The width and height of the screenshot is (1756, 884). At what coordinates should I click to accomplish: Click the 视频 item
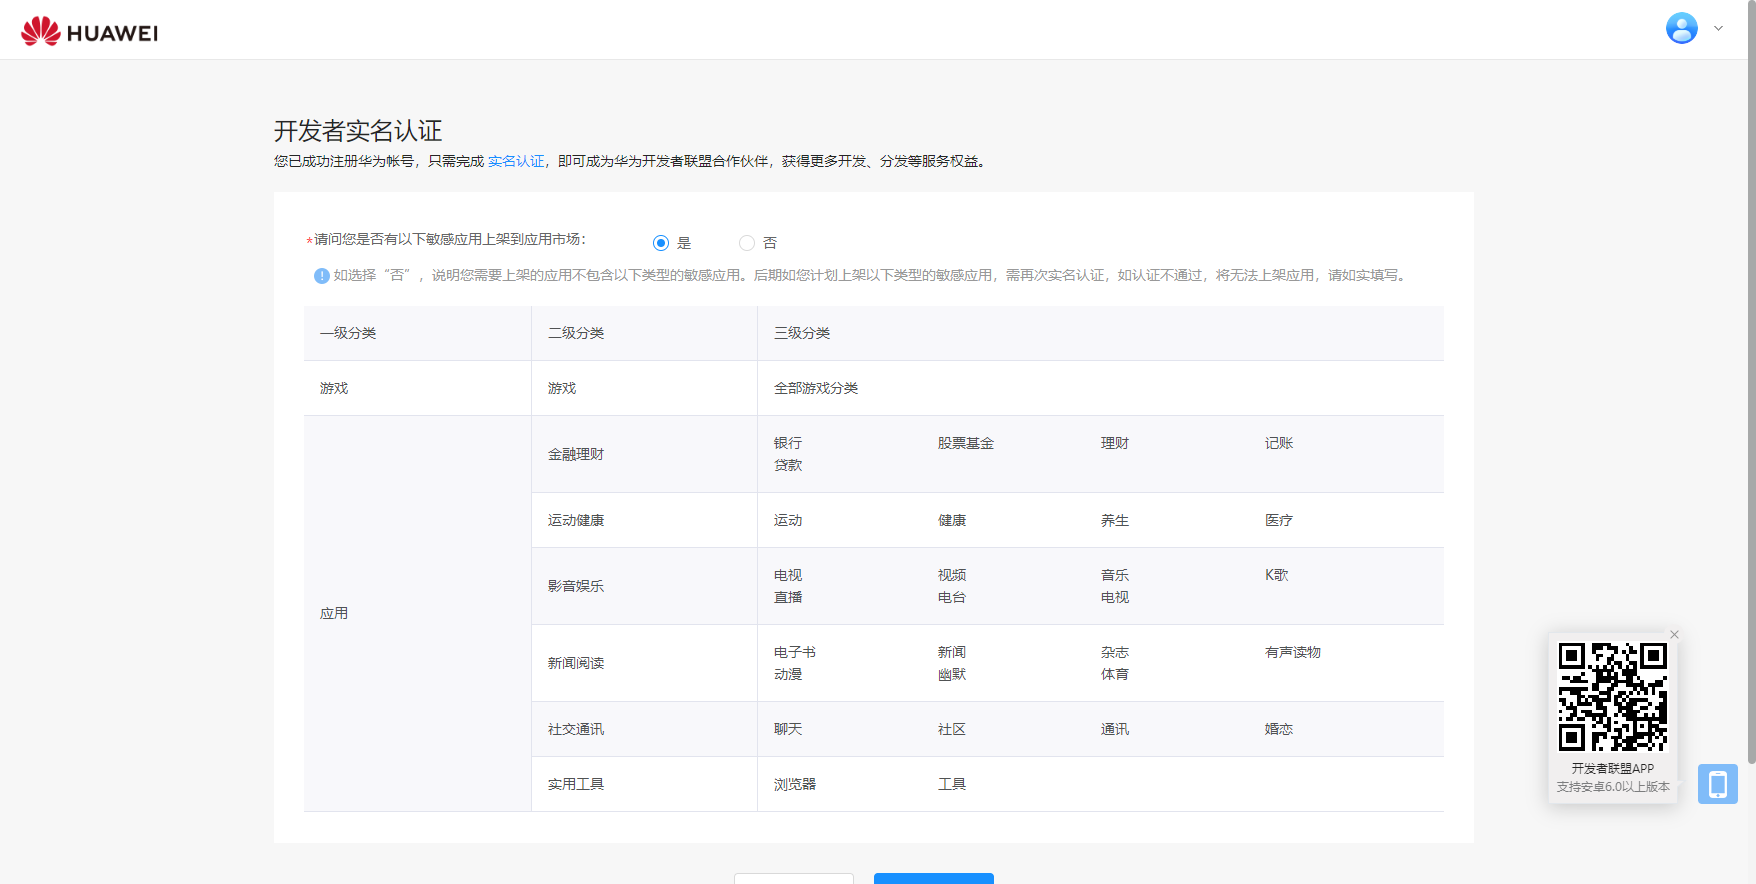(x=952, y=575)
